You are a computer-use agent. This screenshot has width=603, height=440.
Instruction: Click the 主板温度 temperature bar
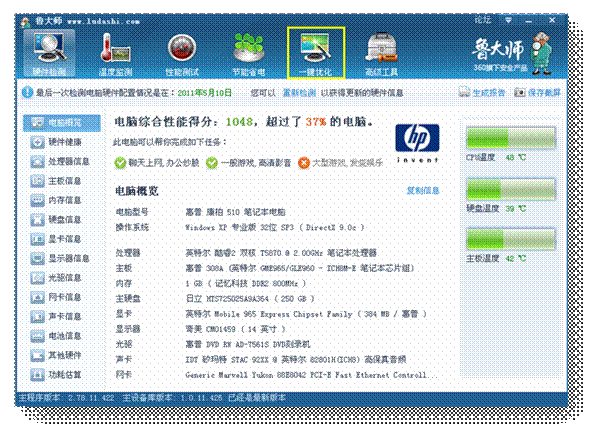tap(511, 239)
